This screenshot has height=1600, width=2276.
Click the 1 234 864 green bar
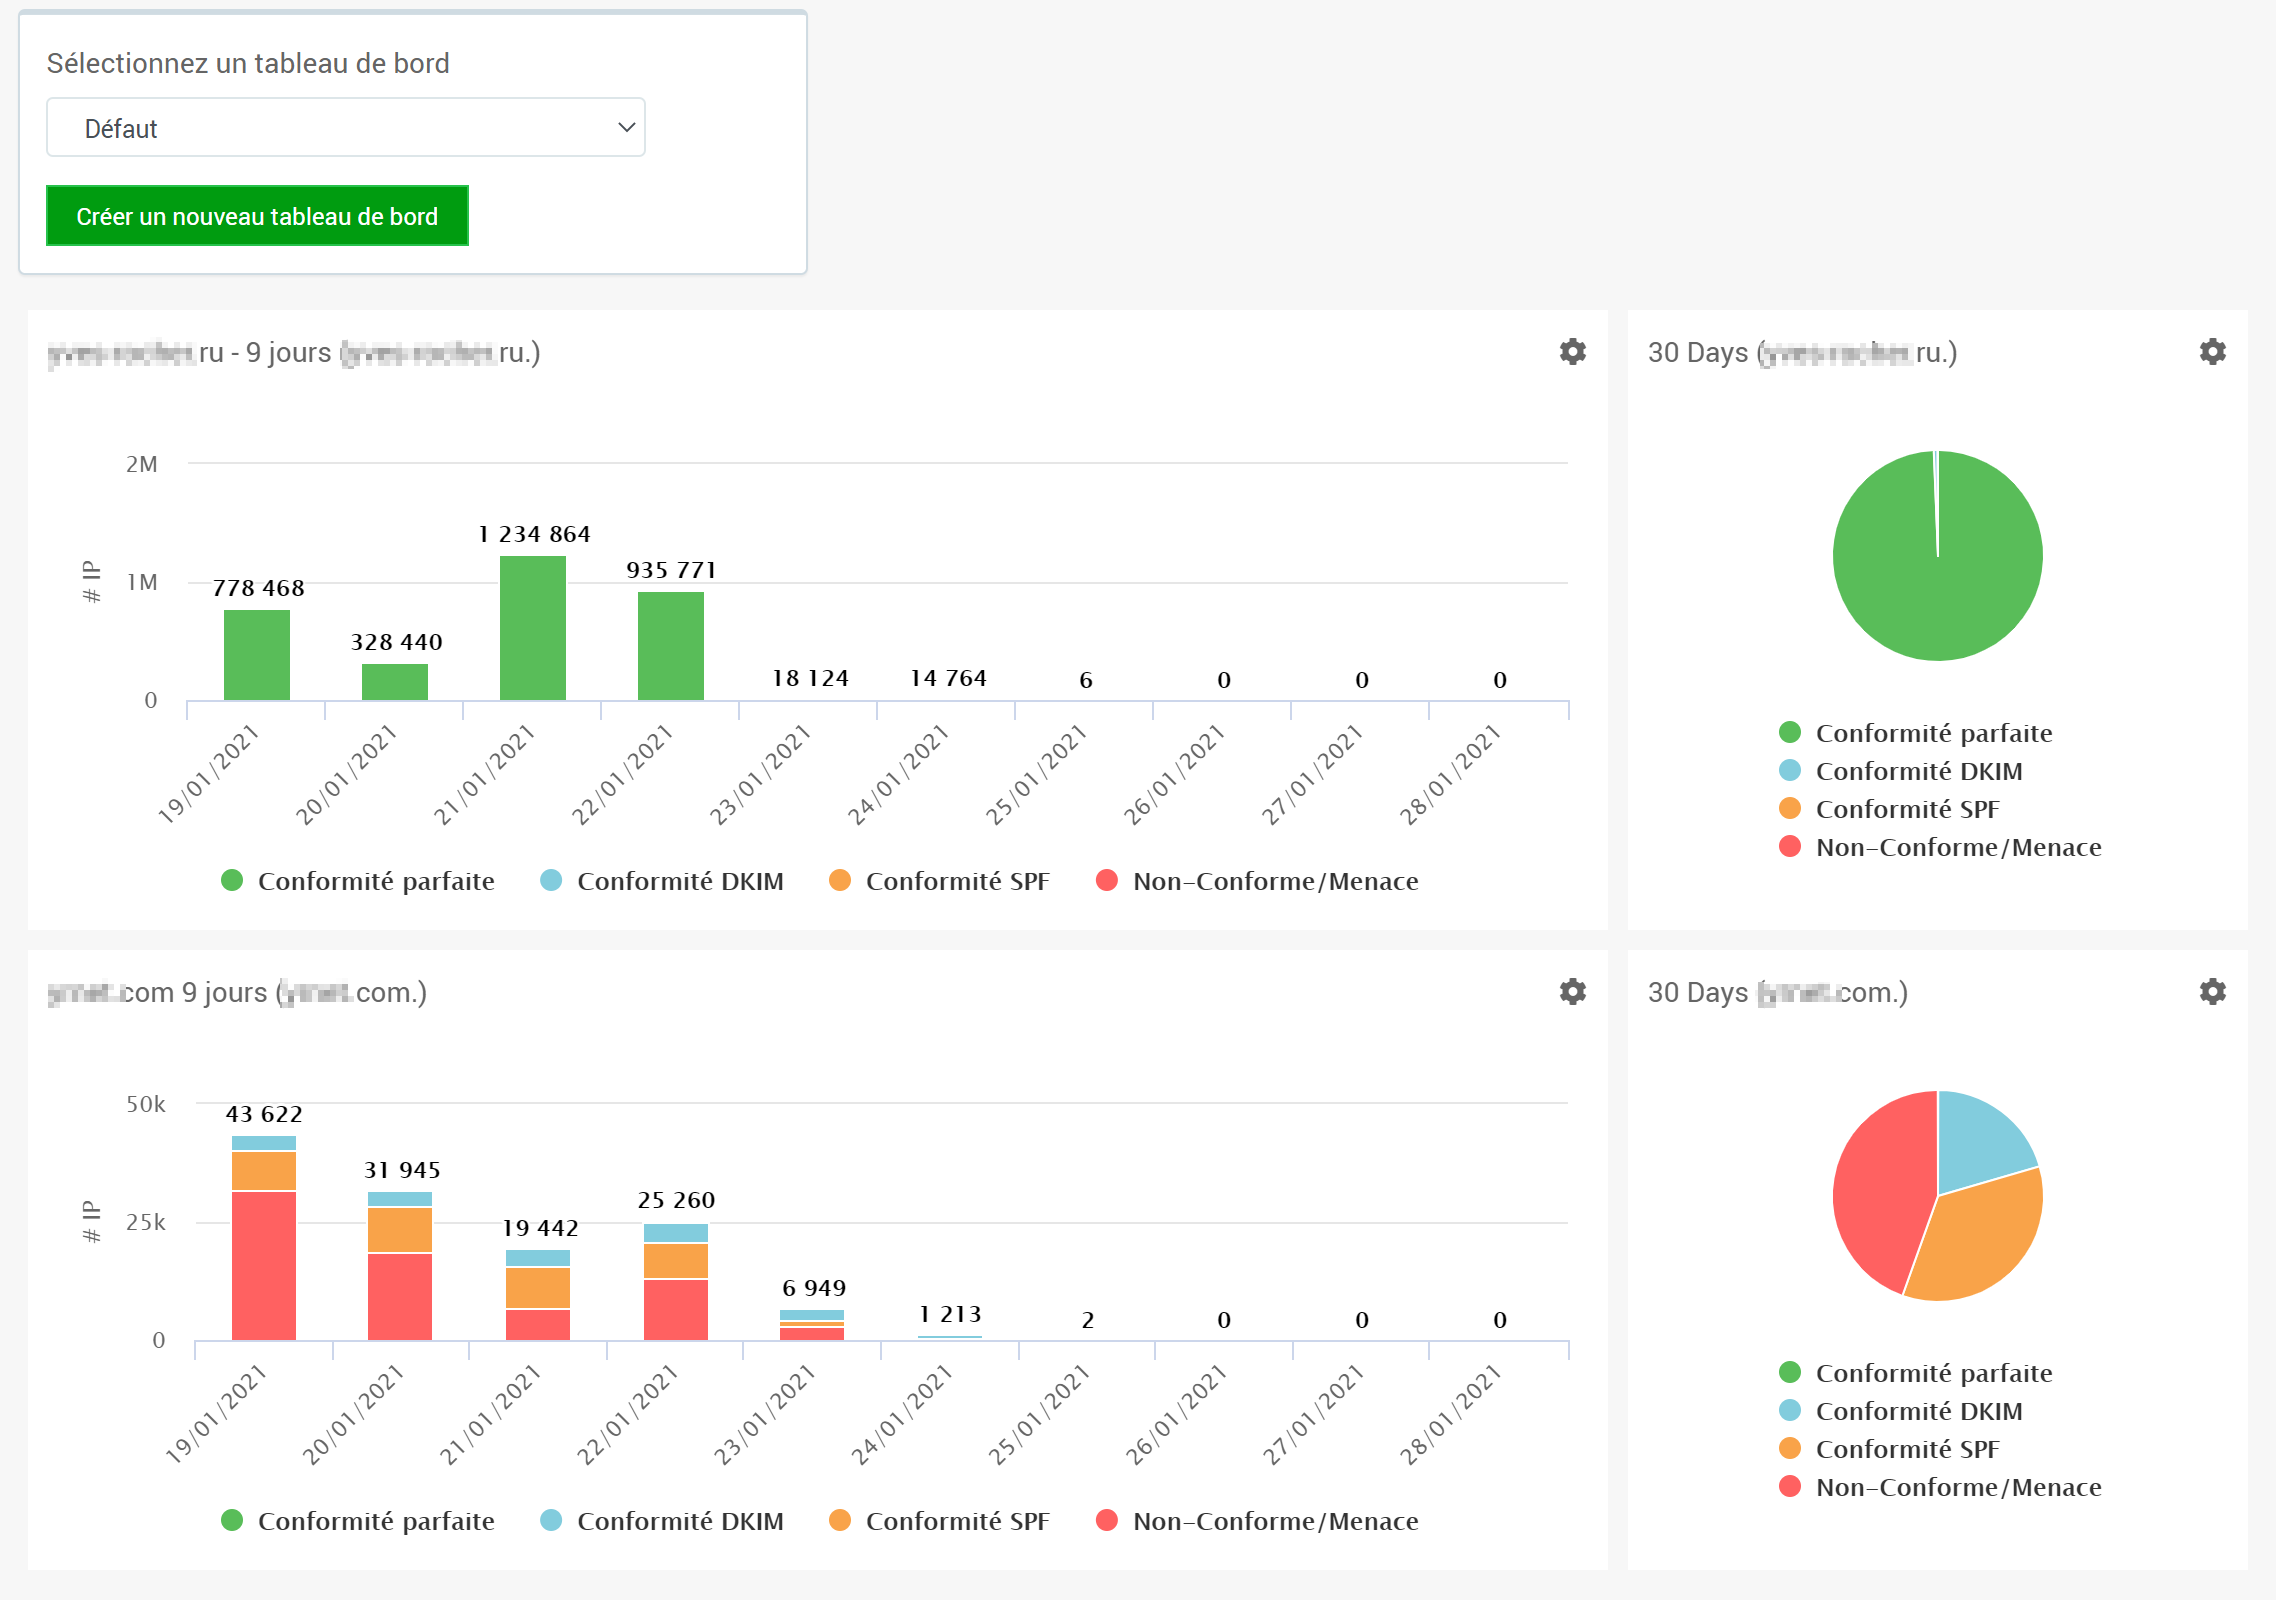[x=533, y=628]
